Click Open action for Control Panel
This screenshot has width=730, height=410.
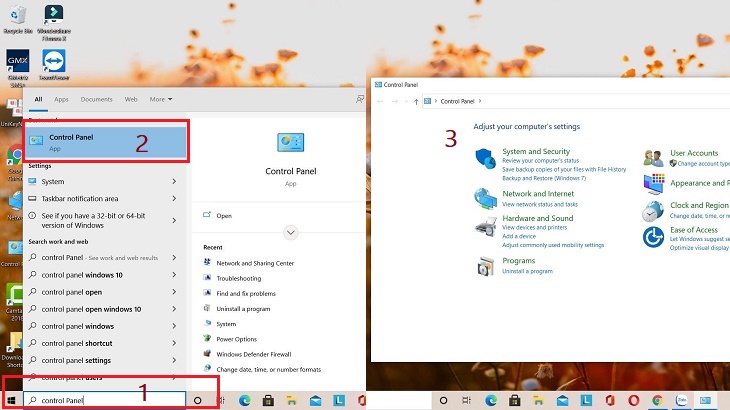click(x=224, y=215)
